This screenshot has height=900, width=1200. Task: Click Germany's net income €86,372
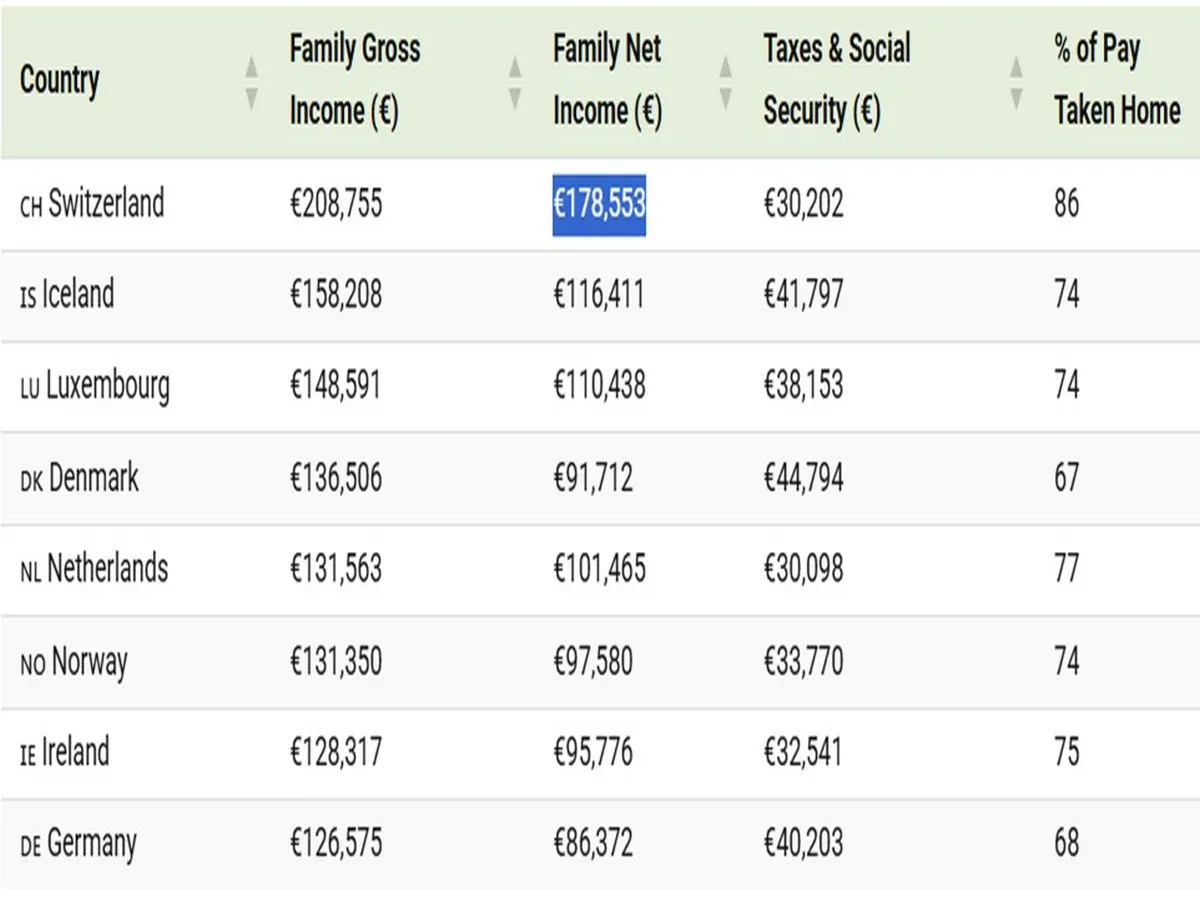click(593, 844)
